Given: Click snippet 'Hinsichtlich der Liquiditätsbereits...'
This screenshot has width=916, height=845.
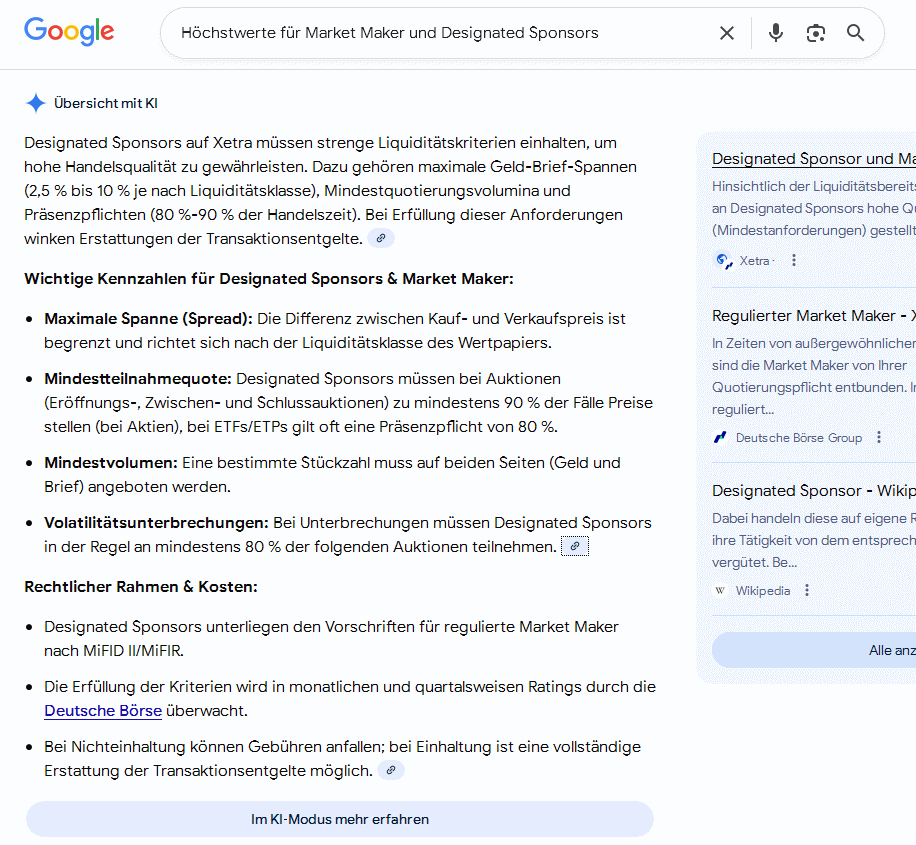Looking at the screenshot, I should (x=814, y=209).
